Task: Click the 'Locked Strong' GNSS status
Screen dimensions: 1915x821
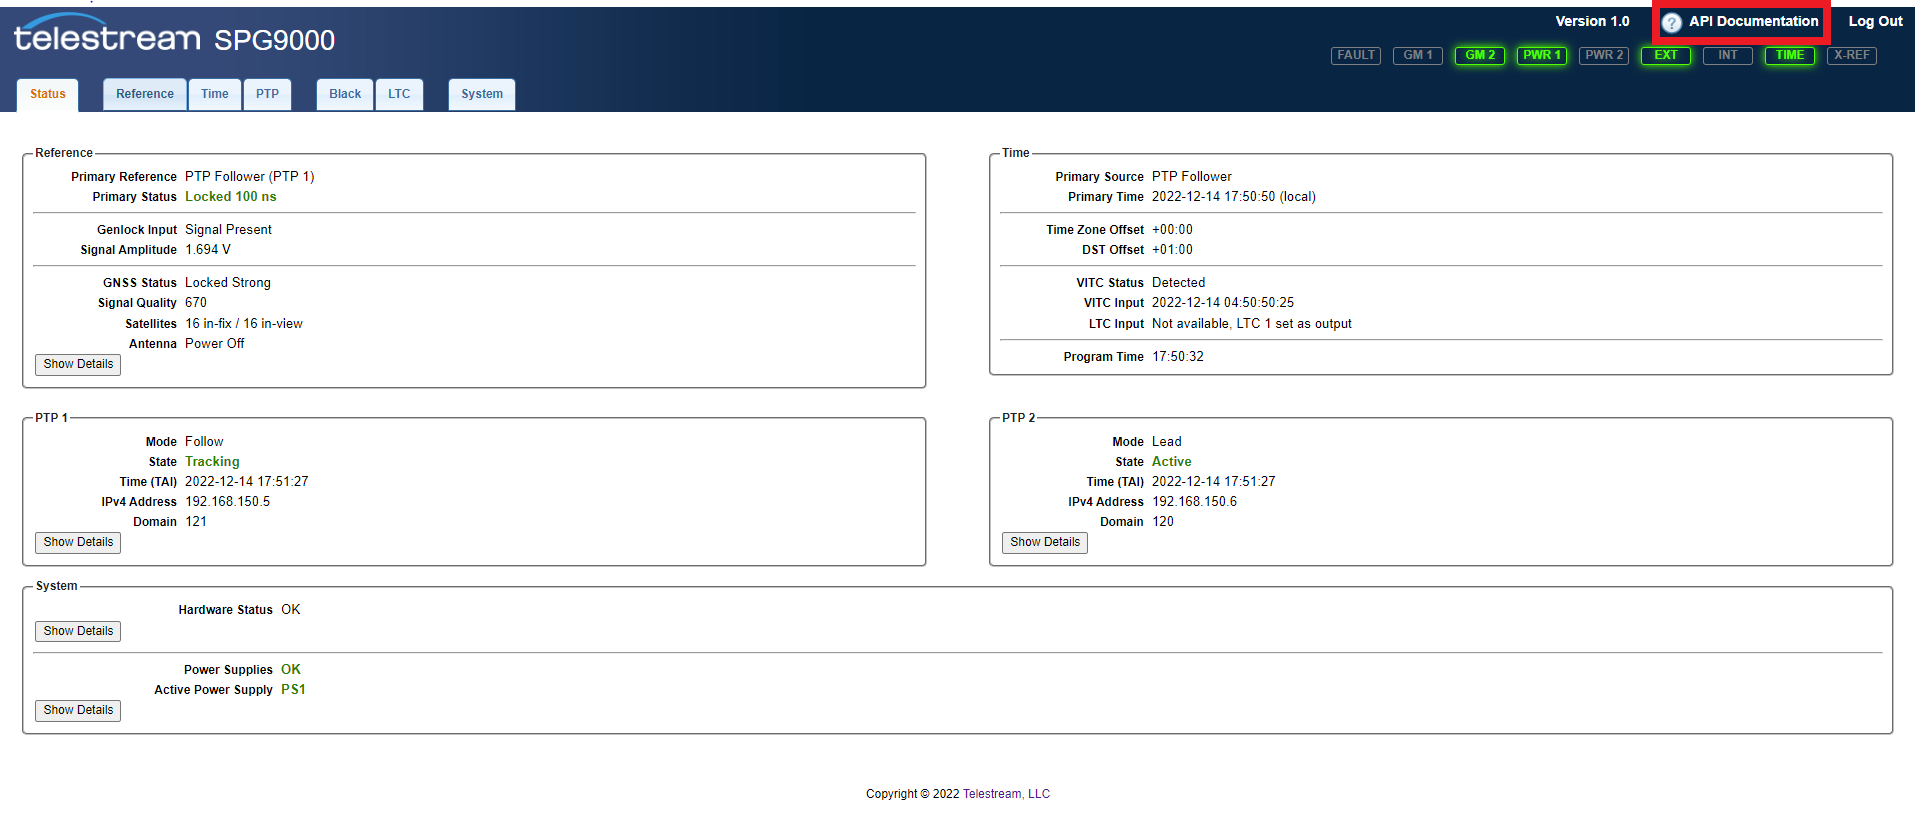Action: click(228, 283)
